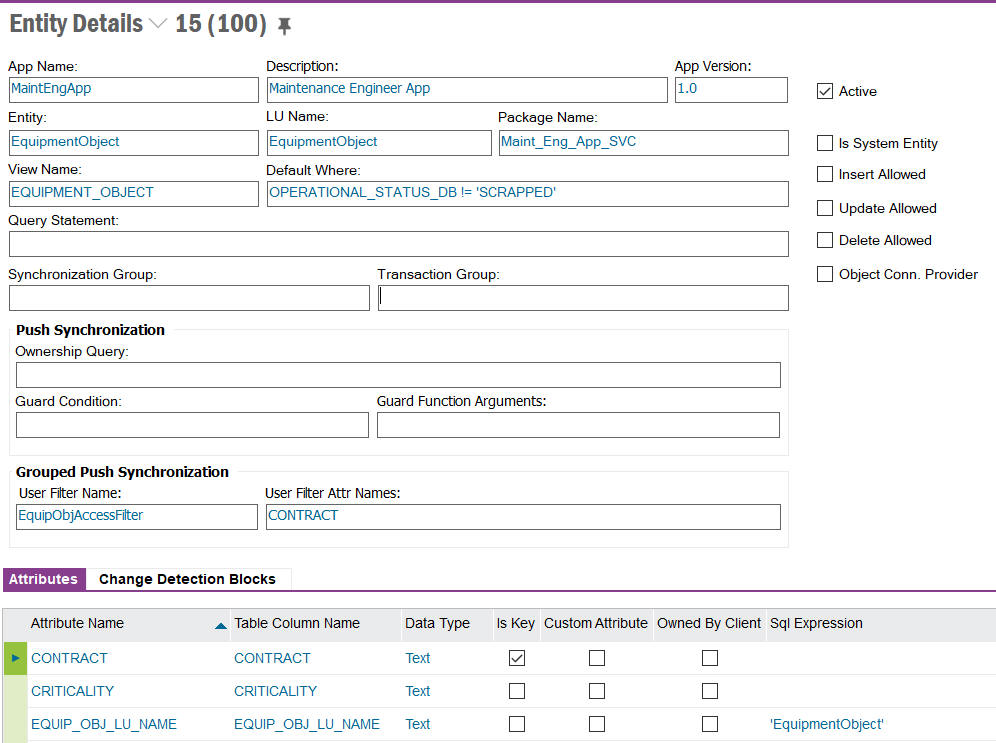
Task: Click the Query Statement input field
Action: point(398,244)
